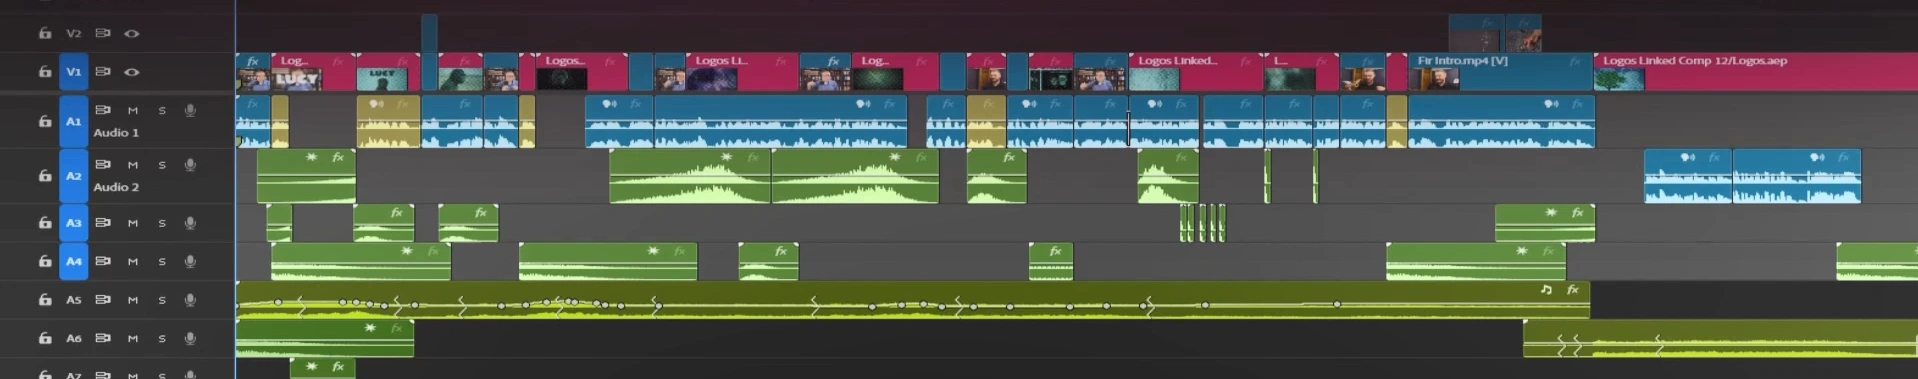Select the LUCY title clip thumbnail on V1
The image size is (1918, 379).
tap(297, 79)
